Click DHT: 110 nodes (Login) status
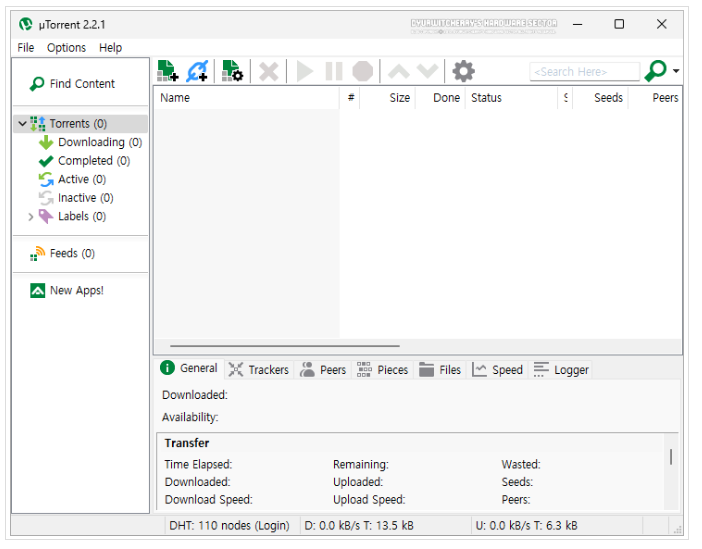This screenshot has height=549, width=702. (x=229, y=526)
